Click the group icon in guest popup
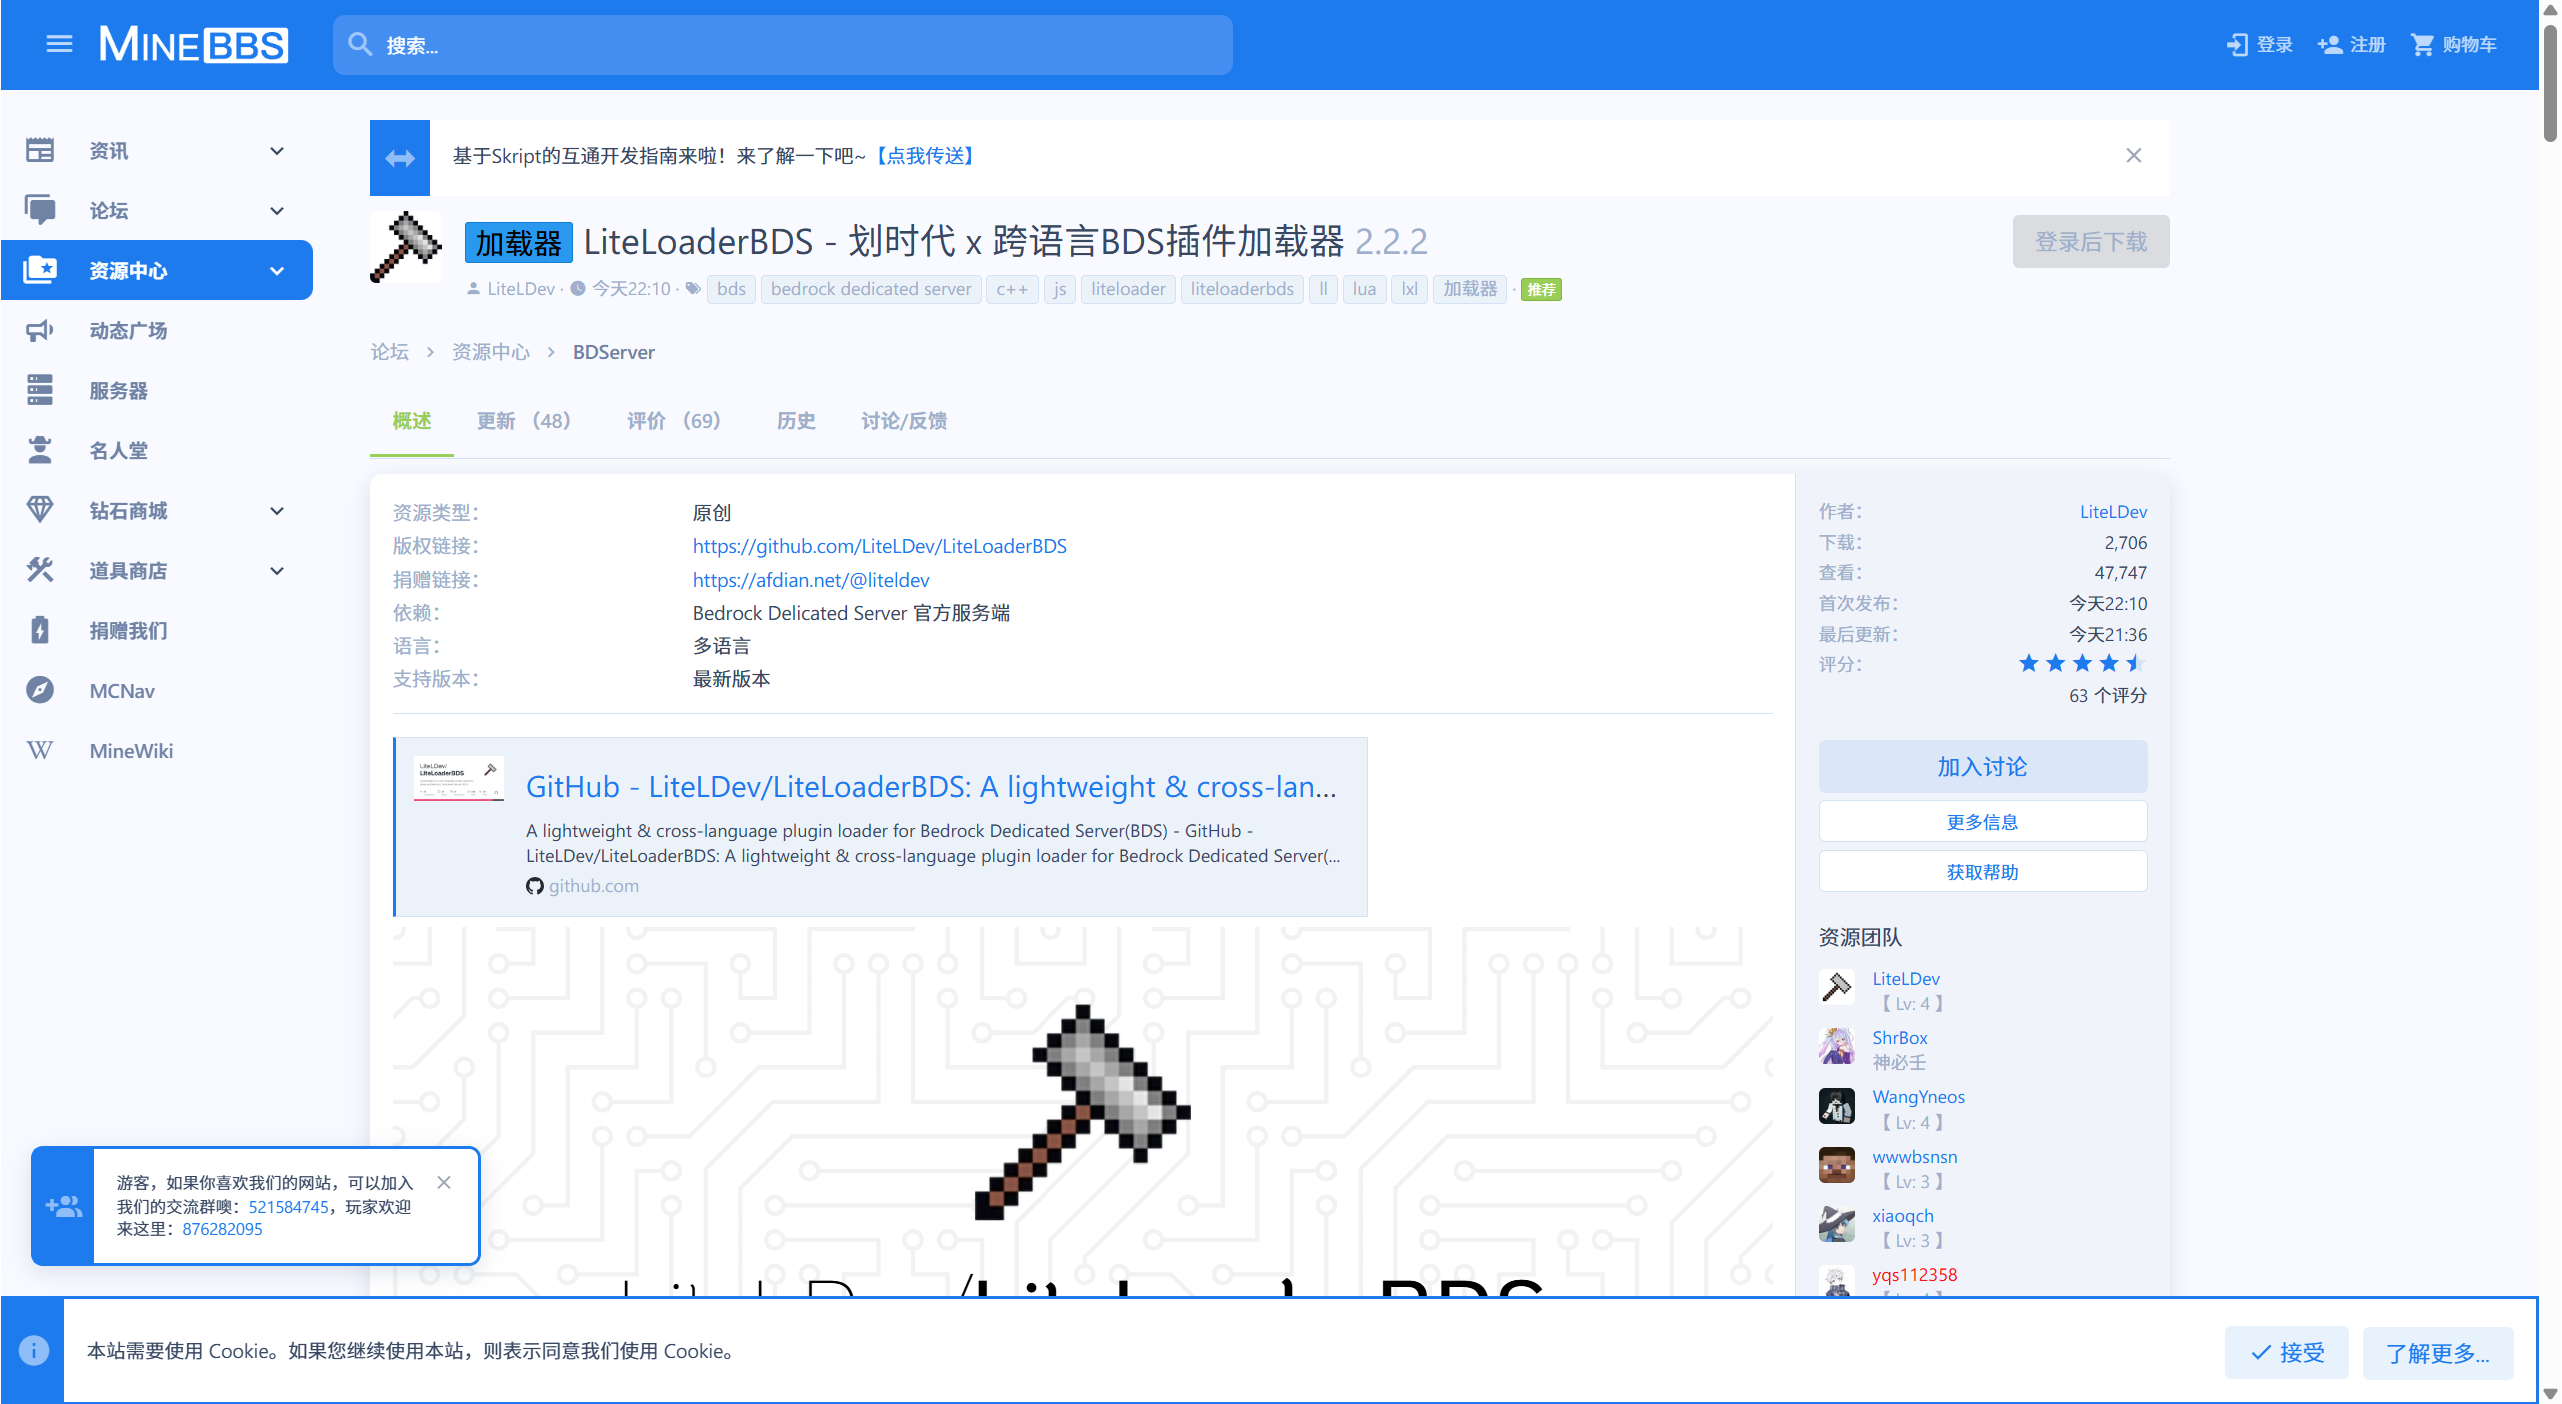This screenshot has height=1404, width=2562. (x=63, y=1207)
